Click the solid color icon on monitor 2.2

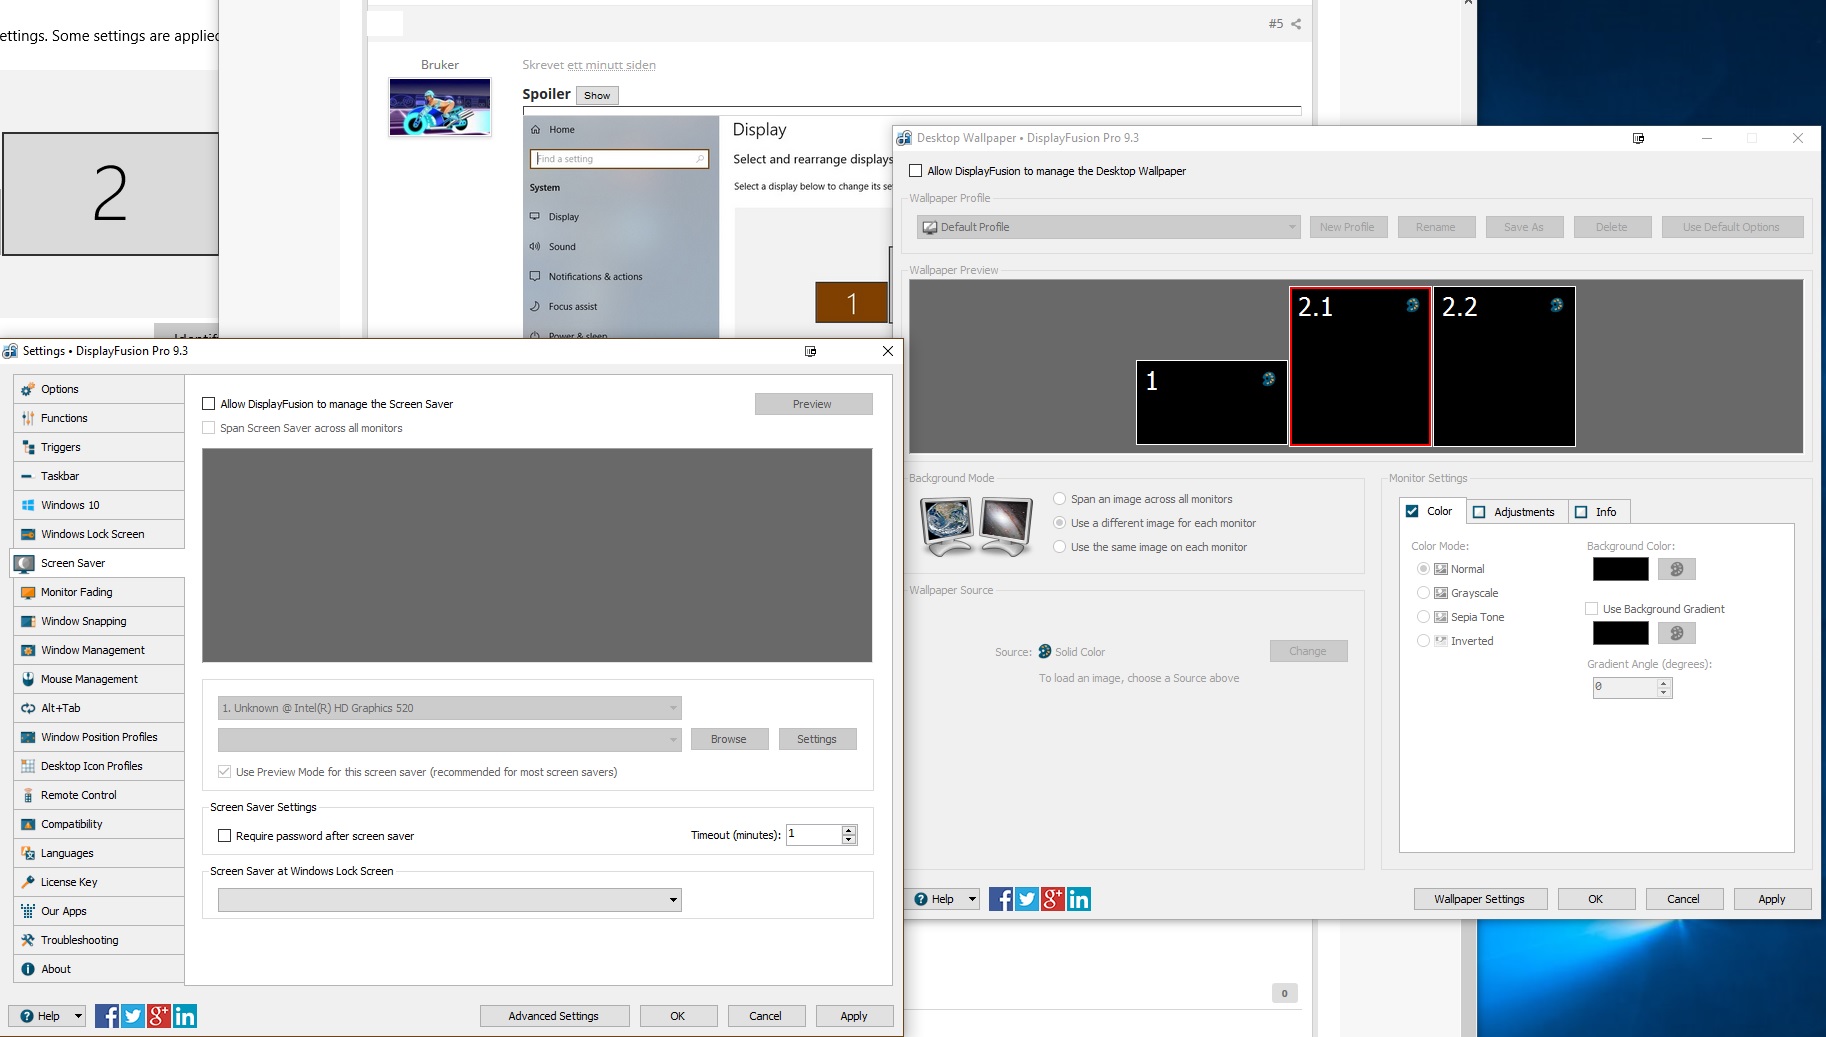(1556, 305)
